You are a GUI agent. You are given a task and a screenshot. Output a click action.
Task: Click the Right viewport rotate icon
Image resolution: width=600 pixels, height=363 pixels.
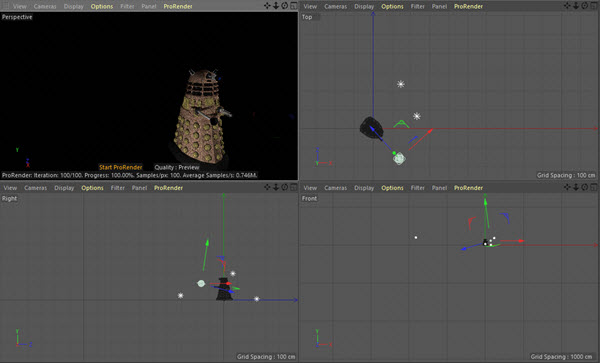285,187
